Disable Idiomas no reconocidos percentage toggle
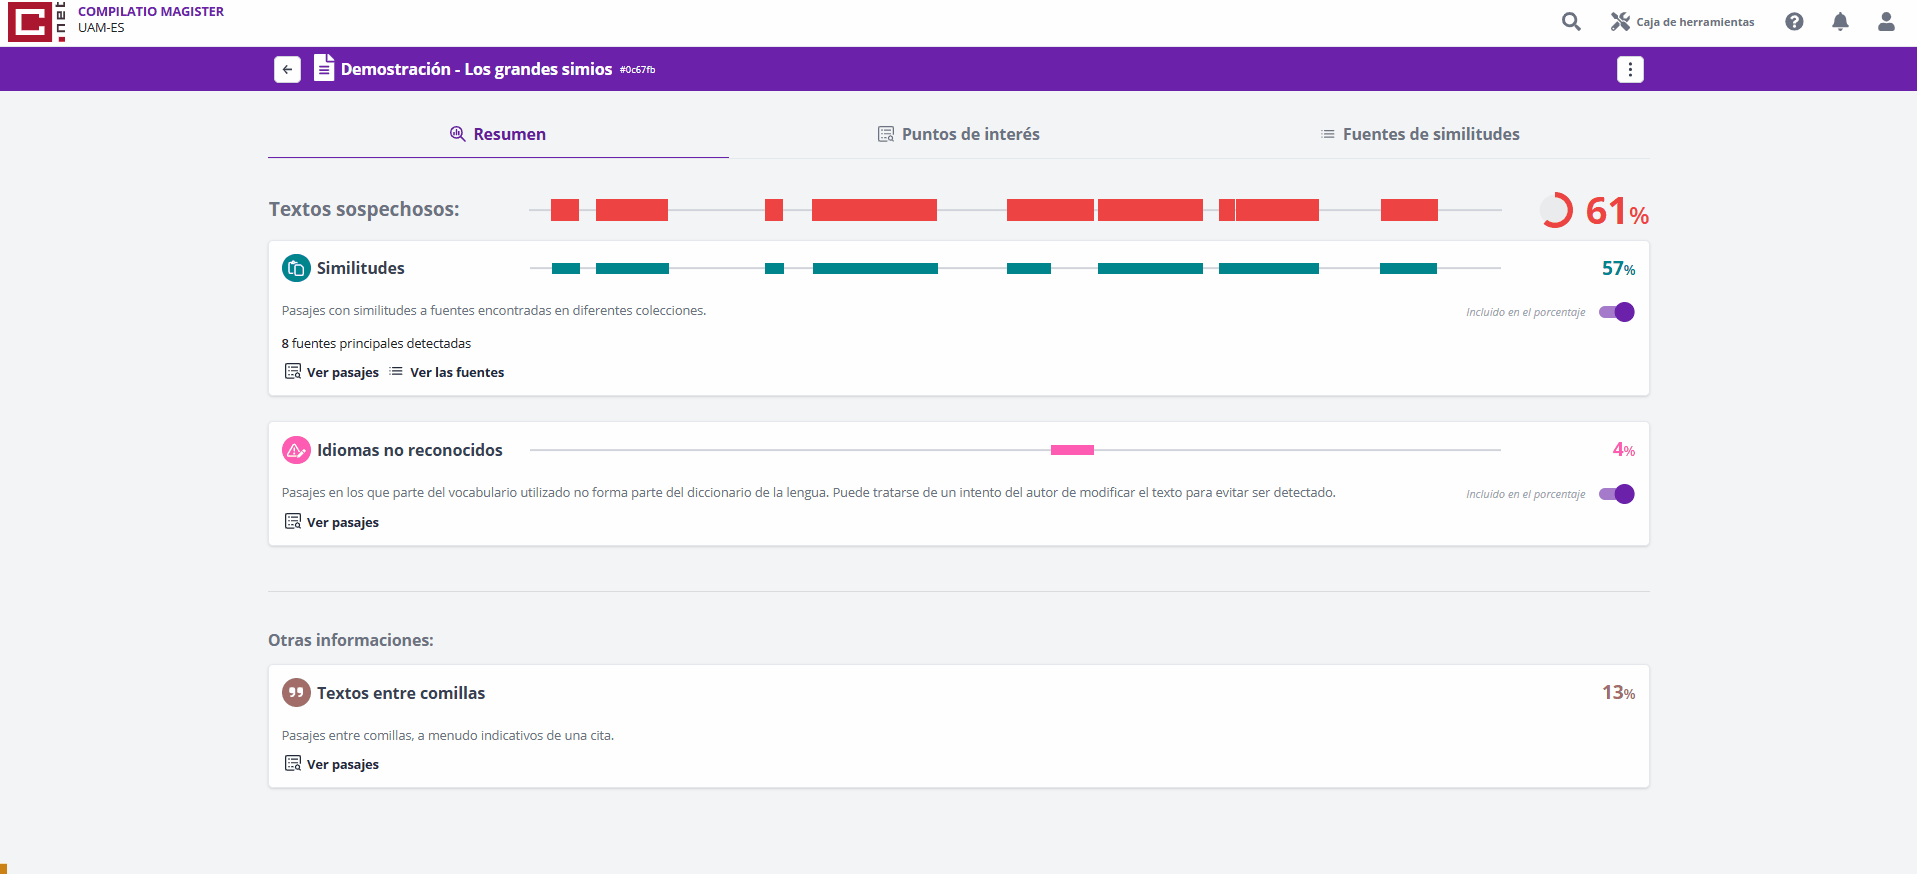This screenshot has height=874, width=1917. pyautogui.click(x=1616, y=494)
